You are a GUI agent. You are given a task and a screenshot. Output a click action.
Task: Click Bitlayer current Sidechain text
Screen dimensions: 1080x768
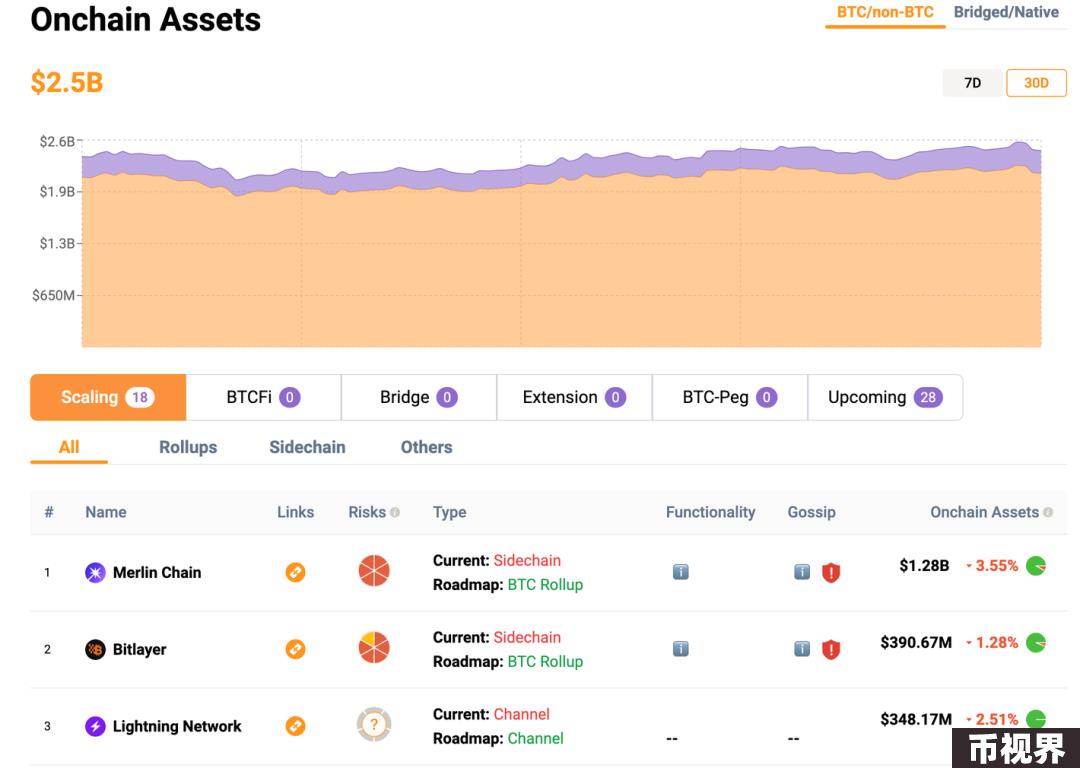(527, 637)
